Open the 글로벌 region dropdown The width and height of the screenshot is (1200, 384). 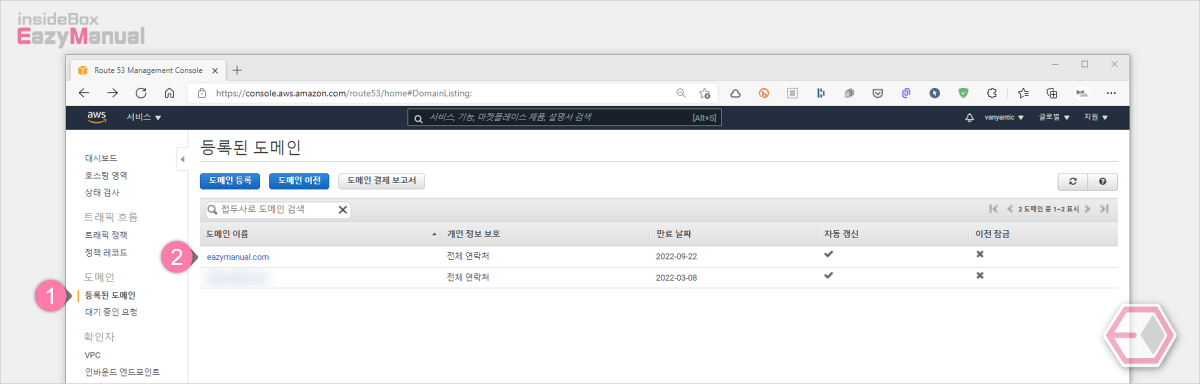point(1055,117)
